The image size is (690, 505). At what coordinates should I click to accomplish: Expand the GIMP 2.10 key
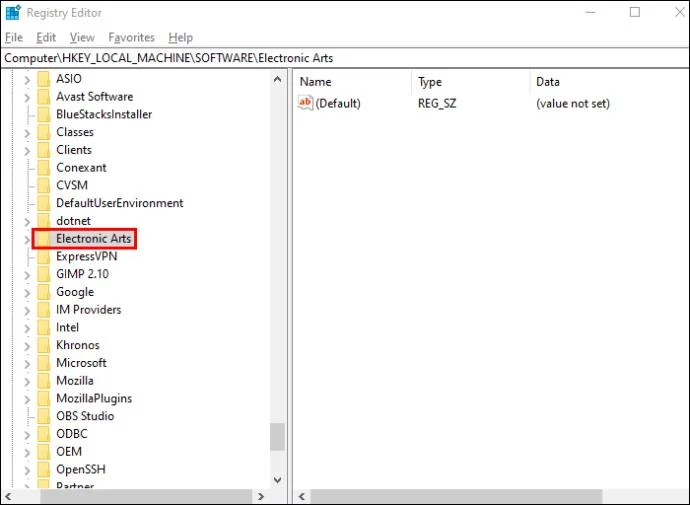pos(27,274)
